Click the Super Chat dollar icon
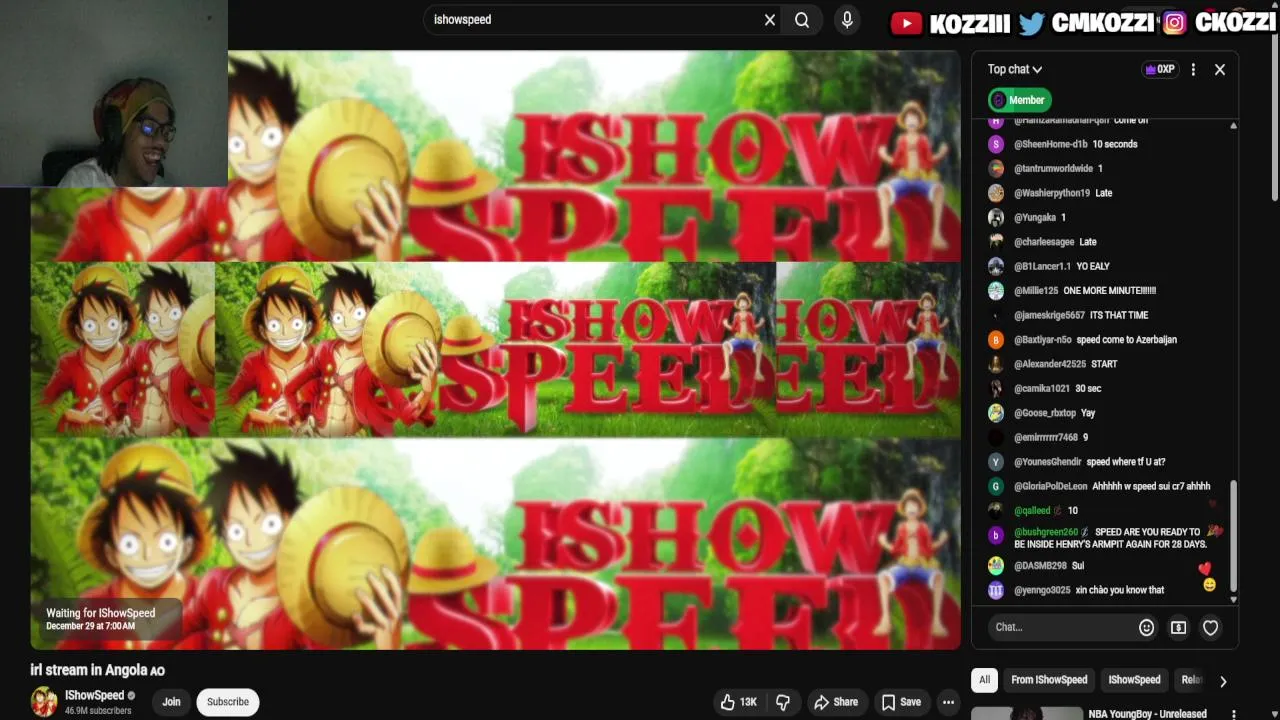The image size is (1280, 720). pos(1179,628)
